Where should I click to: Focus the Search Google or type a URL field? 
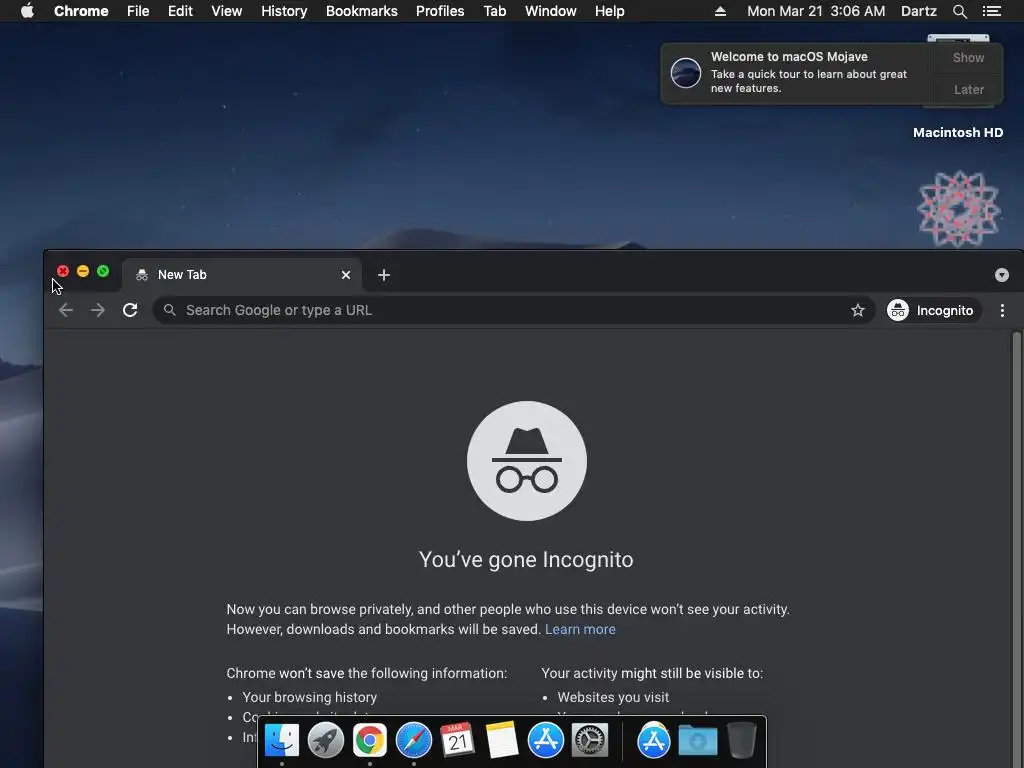514,310
